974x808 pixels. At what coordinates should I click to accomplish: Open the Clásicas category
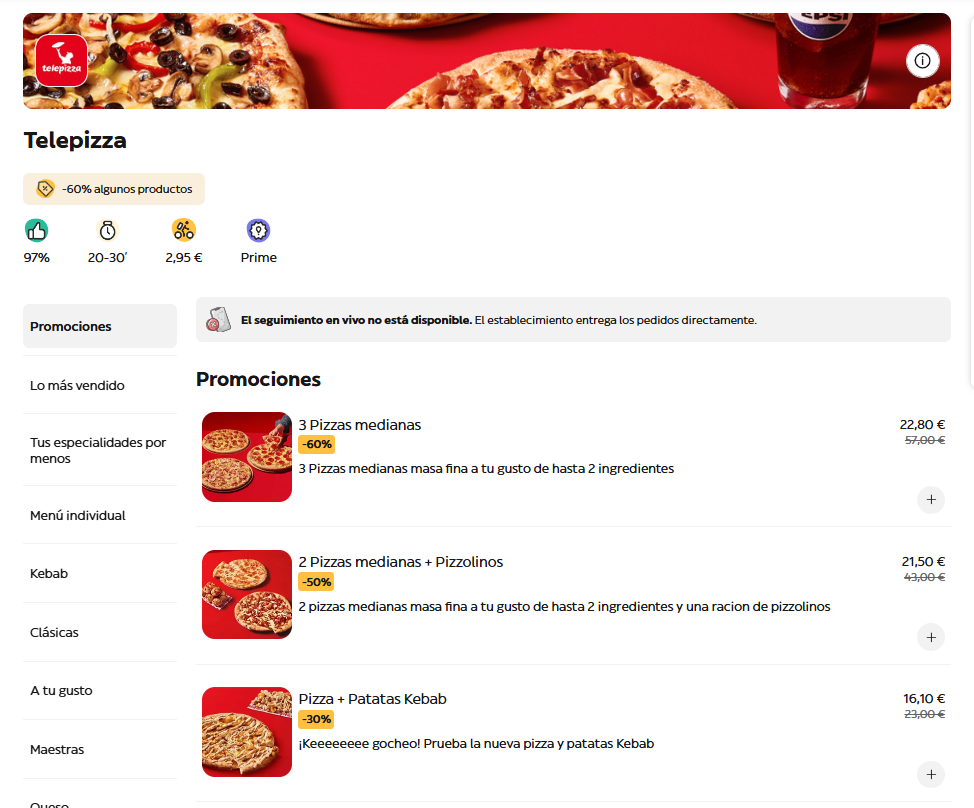(100, 632)
